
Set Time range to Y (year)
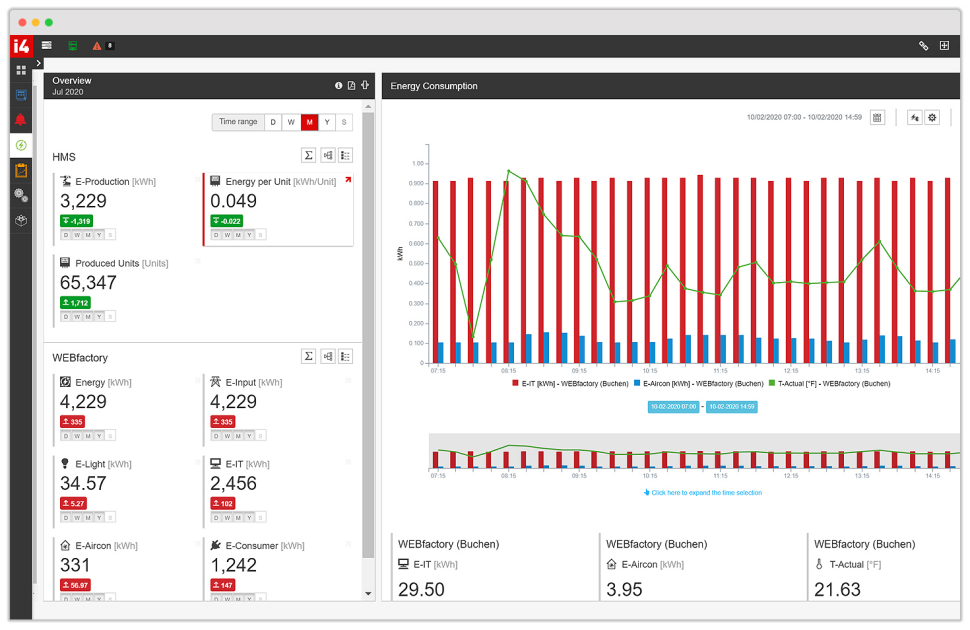point(327,122)
